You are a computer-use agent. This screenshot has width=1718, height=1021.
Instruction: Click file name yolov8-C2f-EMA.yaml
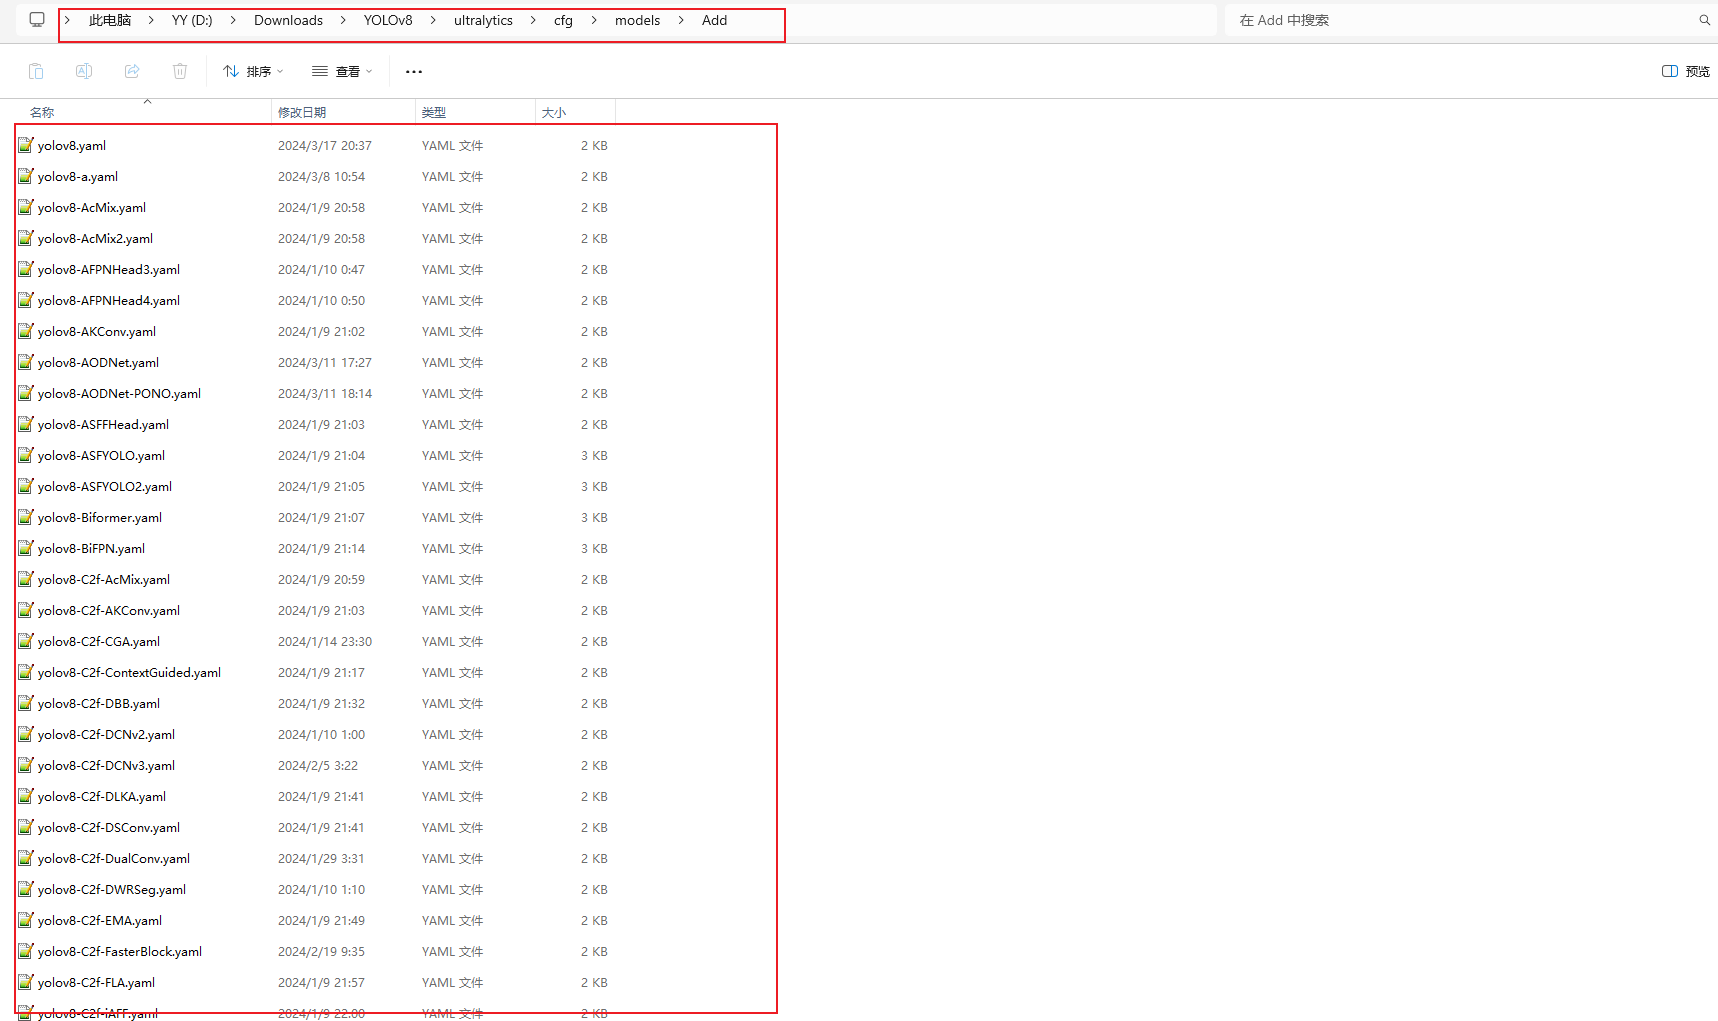point(100,920)
